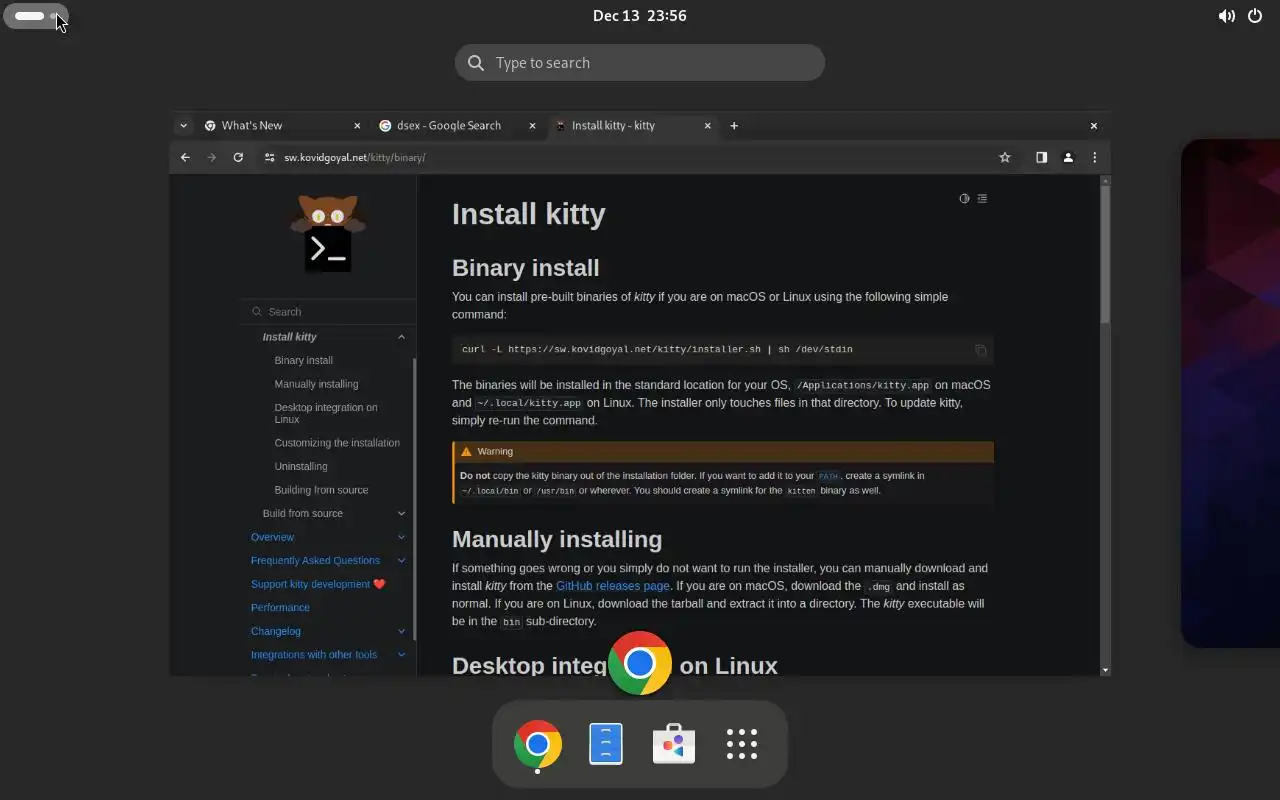The height and width of the screenshot is (800, 1280).
Task: Close the What's New tab
Action: [x=357, y=126]
